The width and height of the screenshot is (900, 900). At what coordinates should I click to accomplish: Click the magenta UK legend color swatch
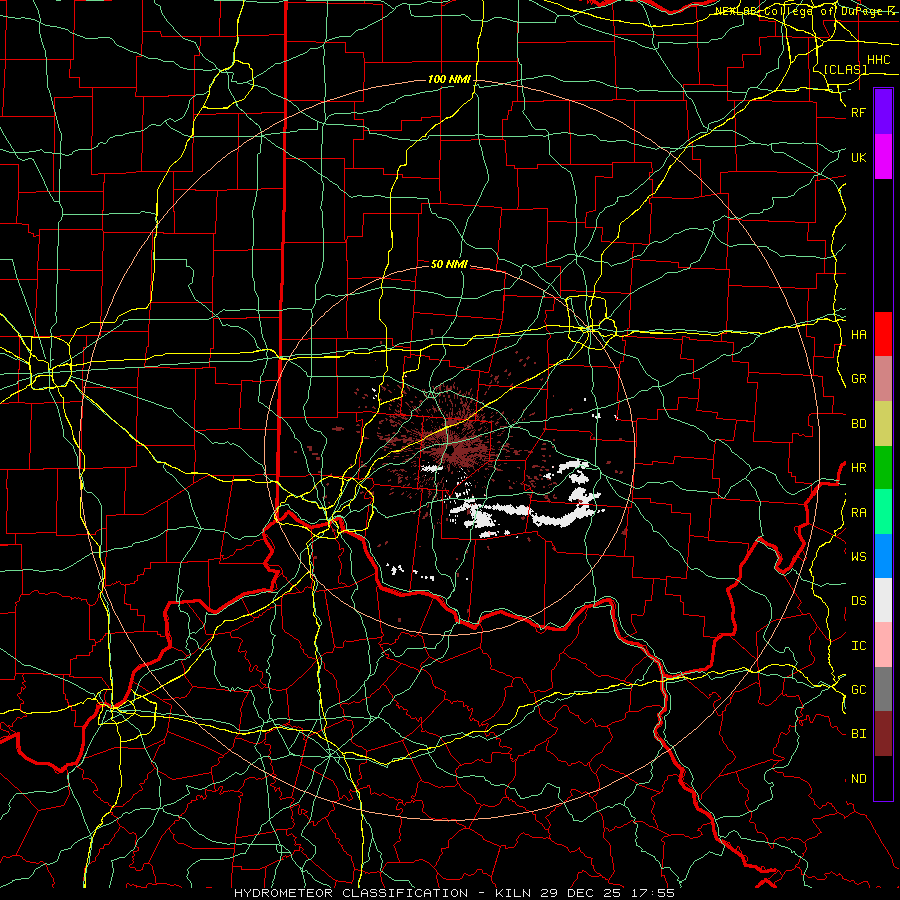[x=883, y=157]
